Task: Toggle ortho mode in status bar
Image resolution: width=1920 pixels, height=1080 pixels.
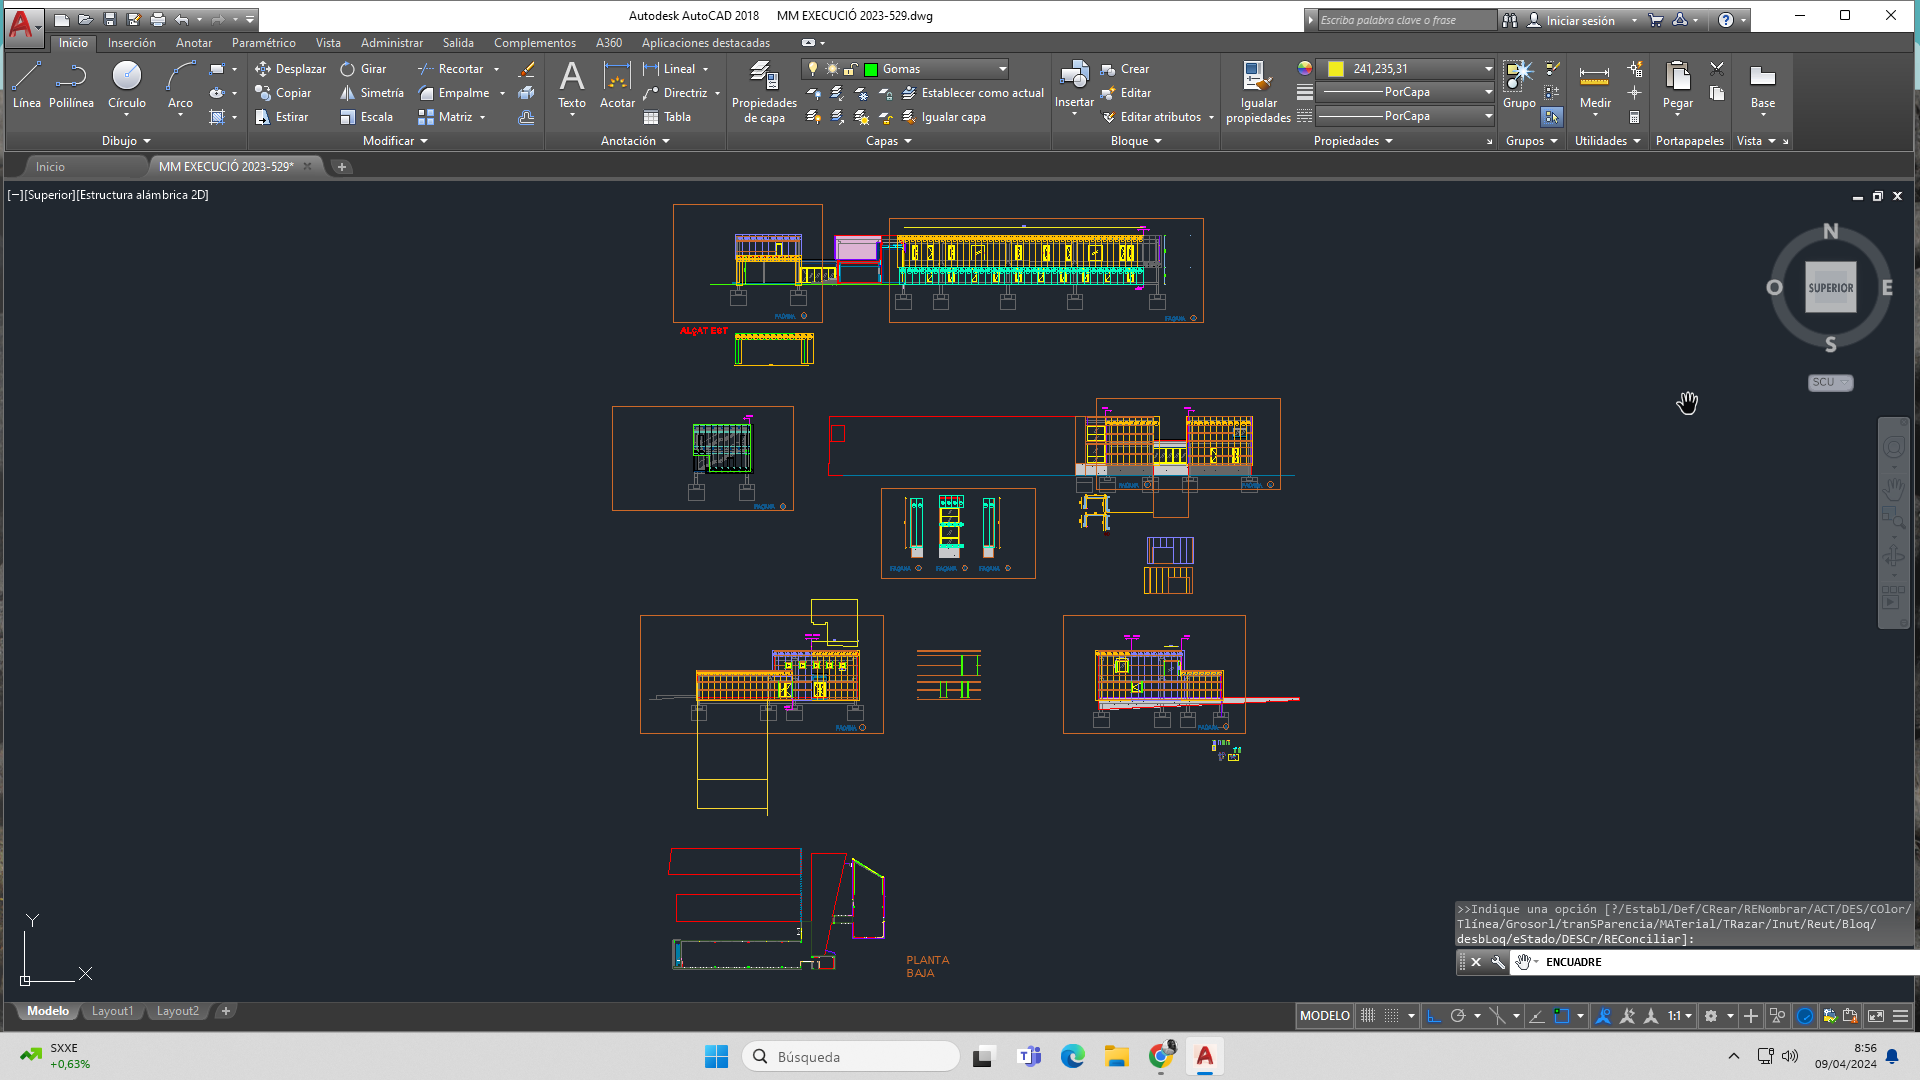Action: click(1433, 1016)
